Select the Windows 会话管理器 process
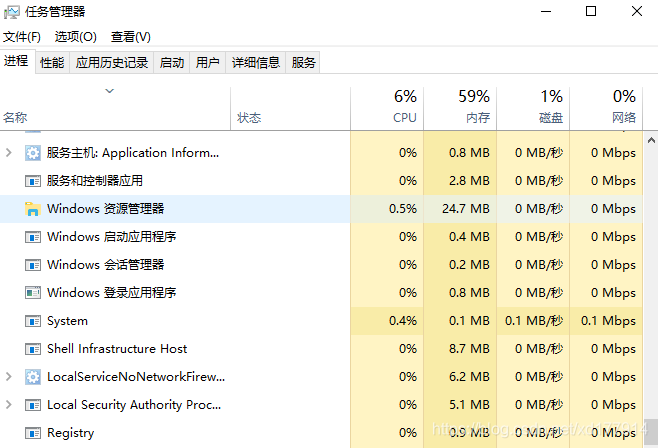658x448 pixels. click(x=105, y=265)
